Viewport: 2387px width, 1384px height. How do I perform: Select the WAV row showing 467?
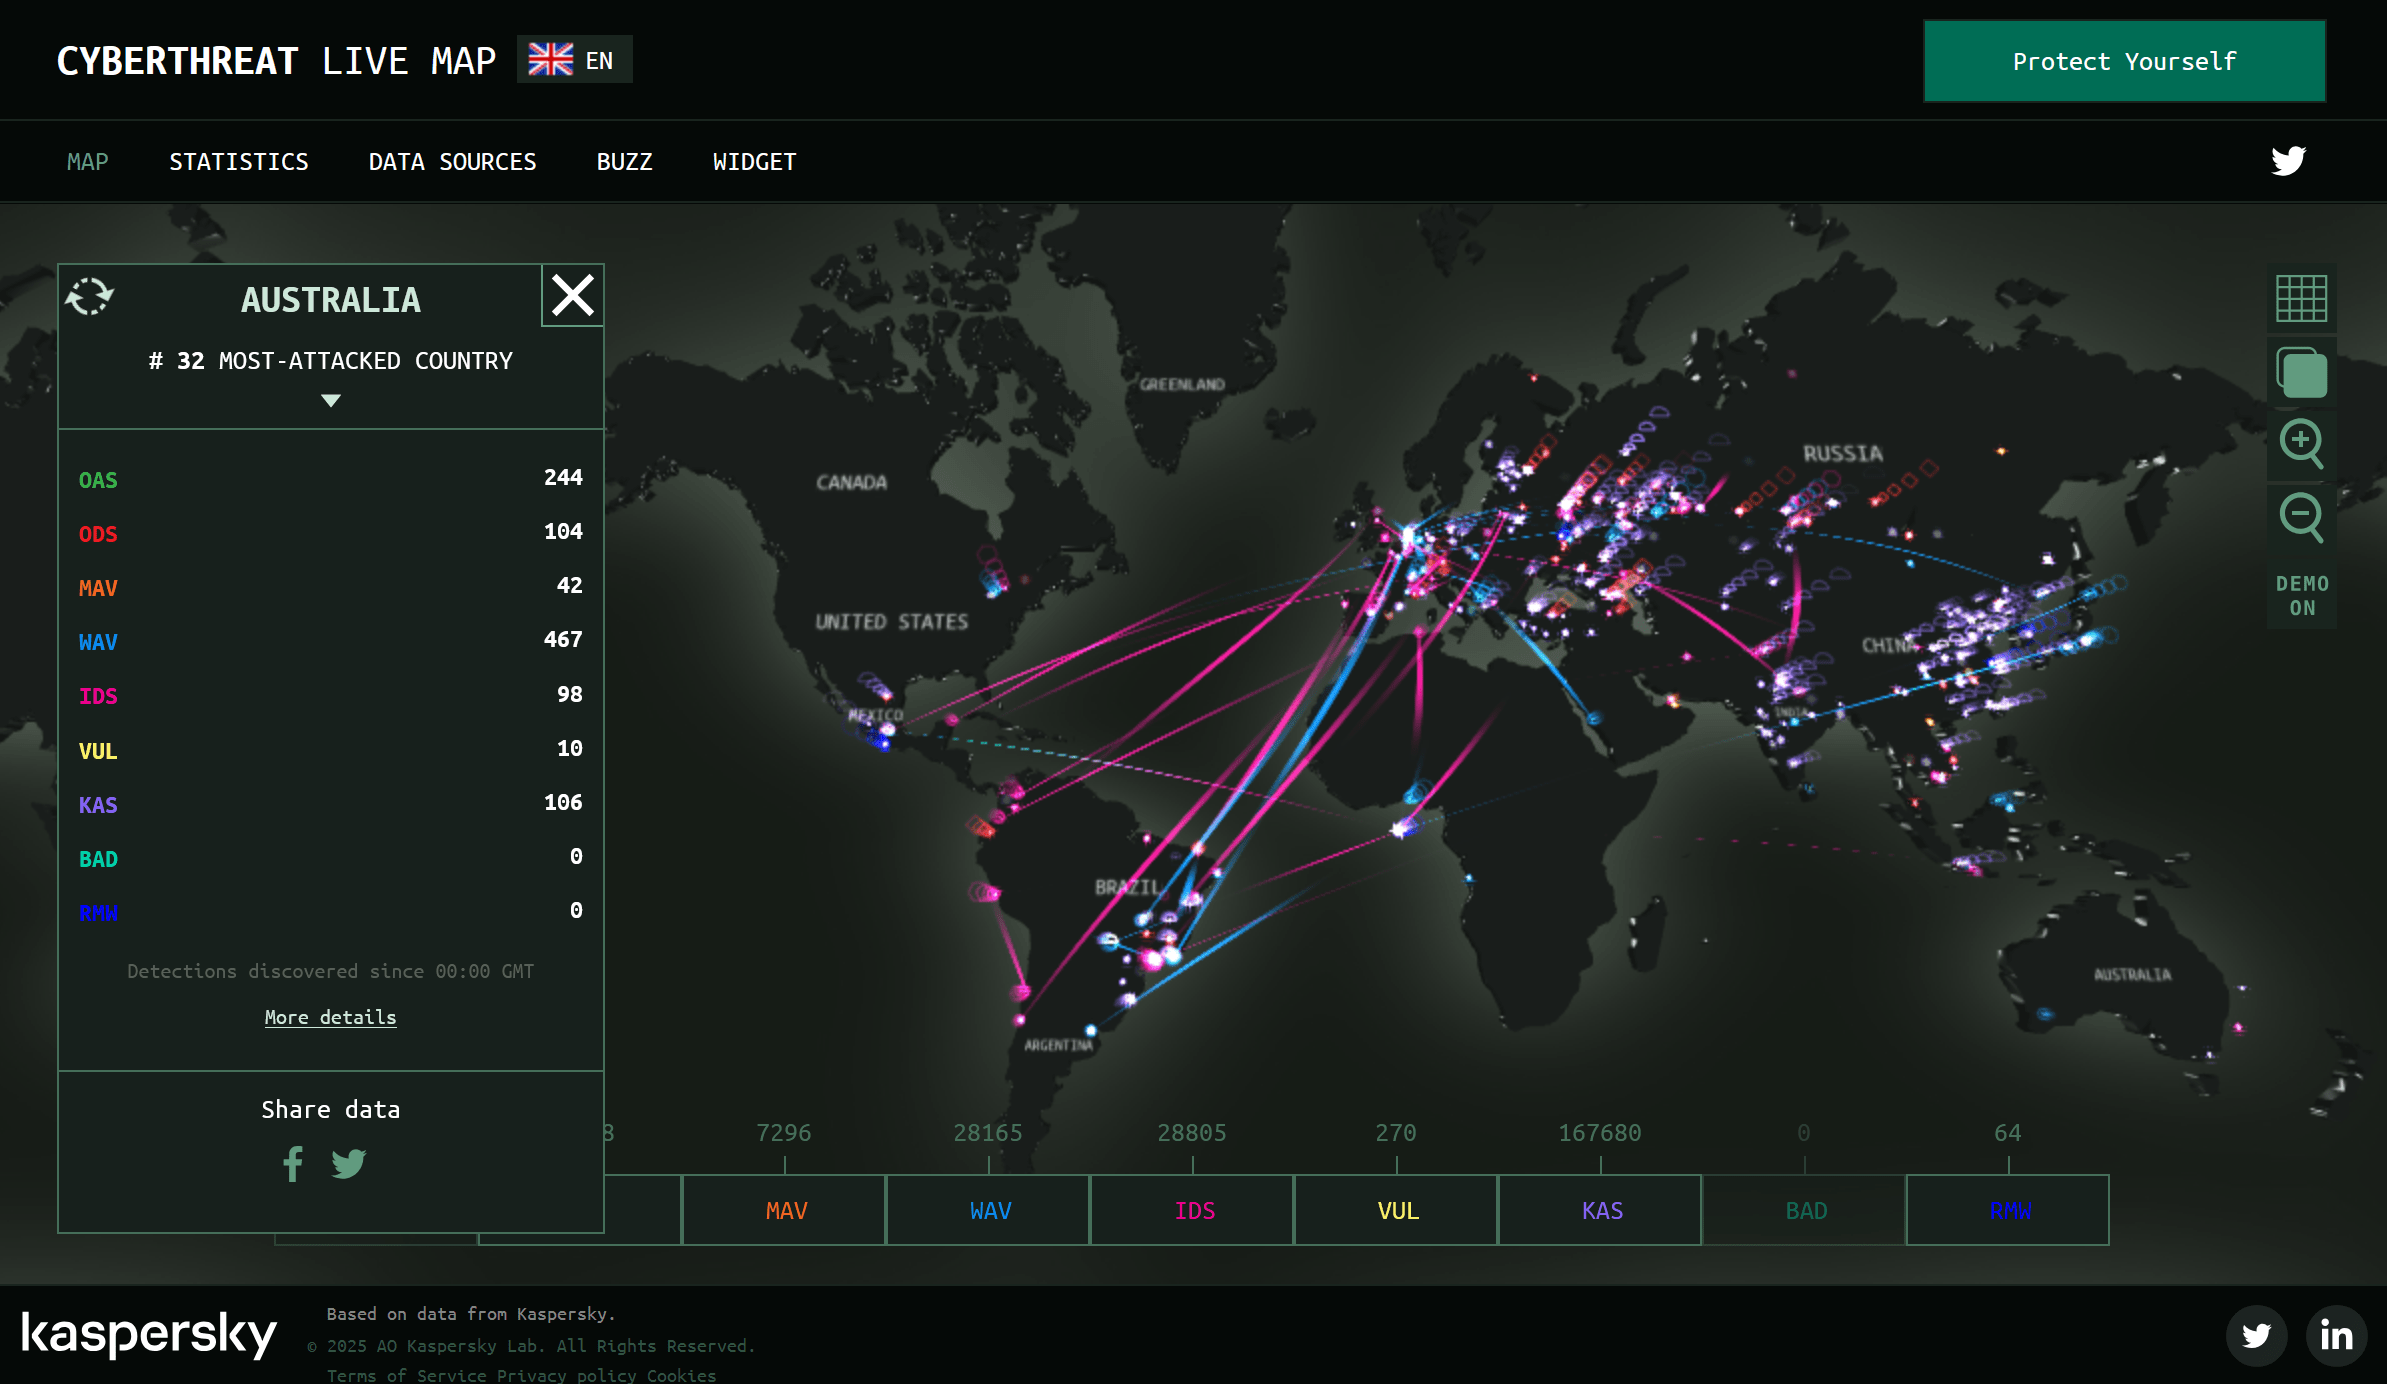[x=331, y=641]
